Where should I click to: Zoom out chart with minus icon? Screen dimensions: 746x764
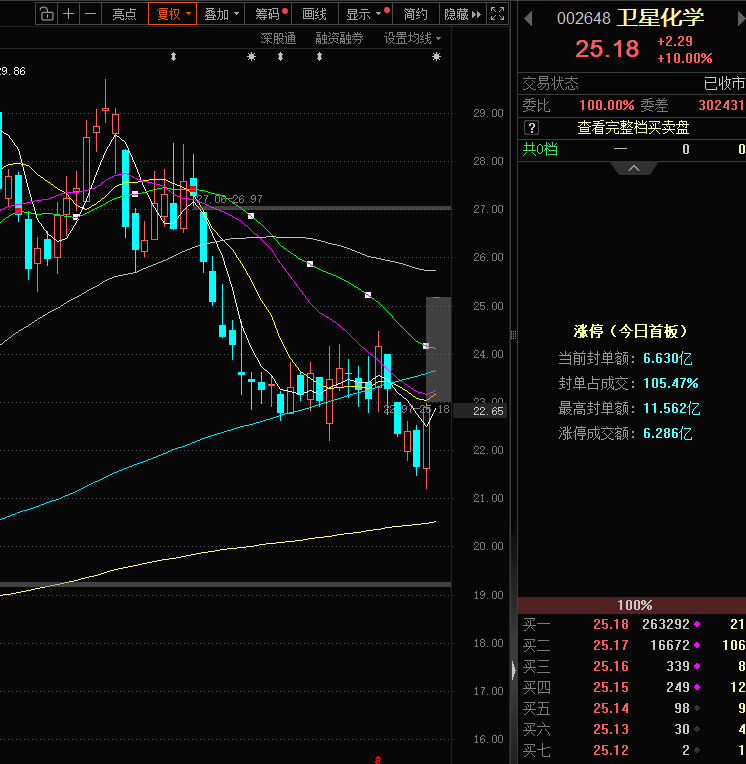pos(90,14)
